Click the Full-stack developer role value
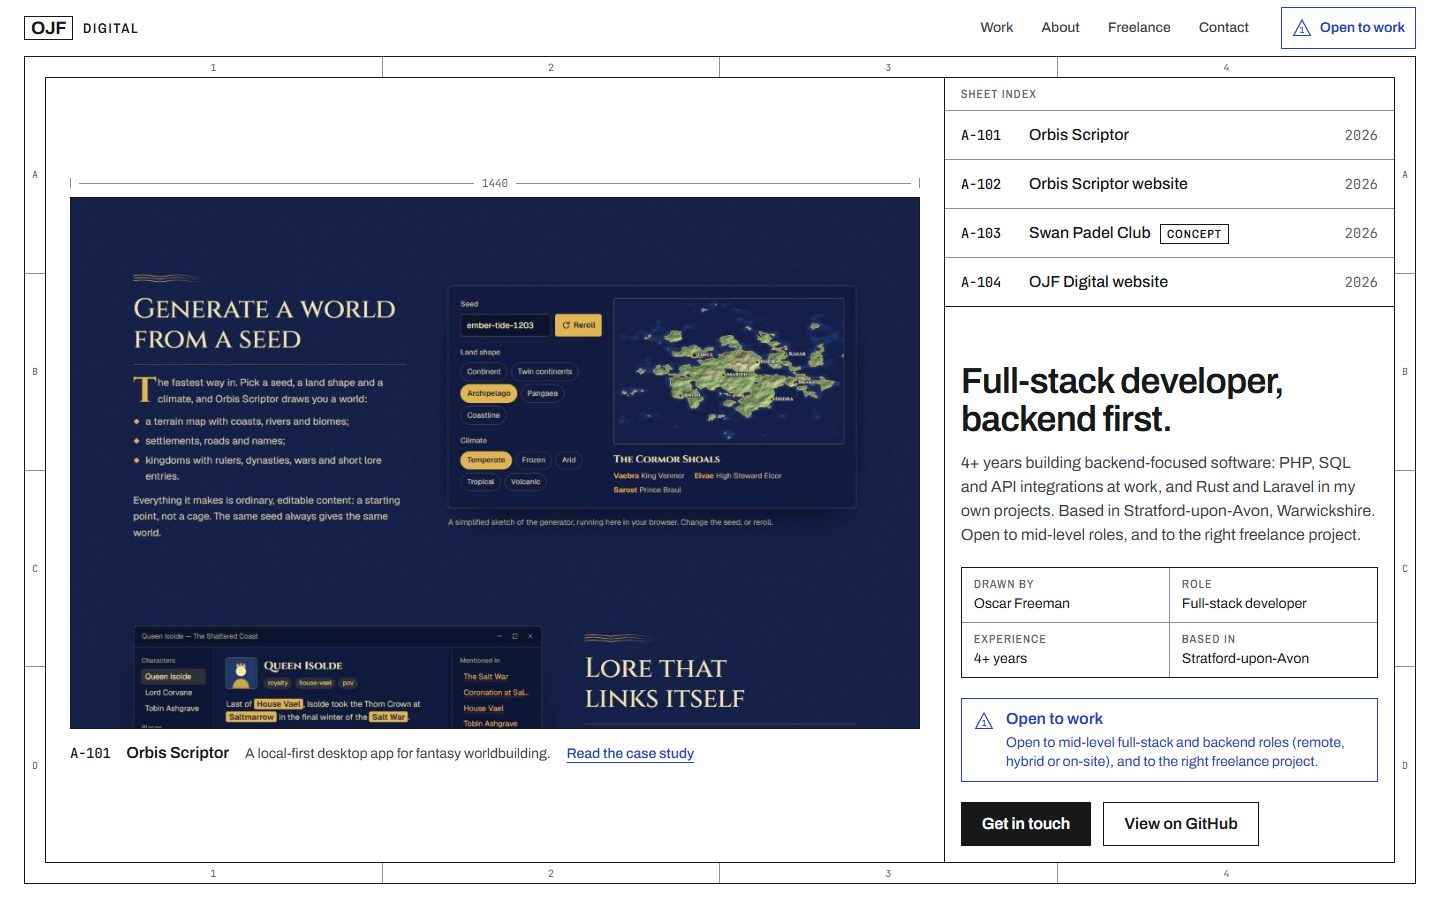 [1244, 603]
